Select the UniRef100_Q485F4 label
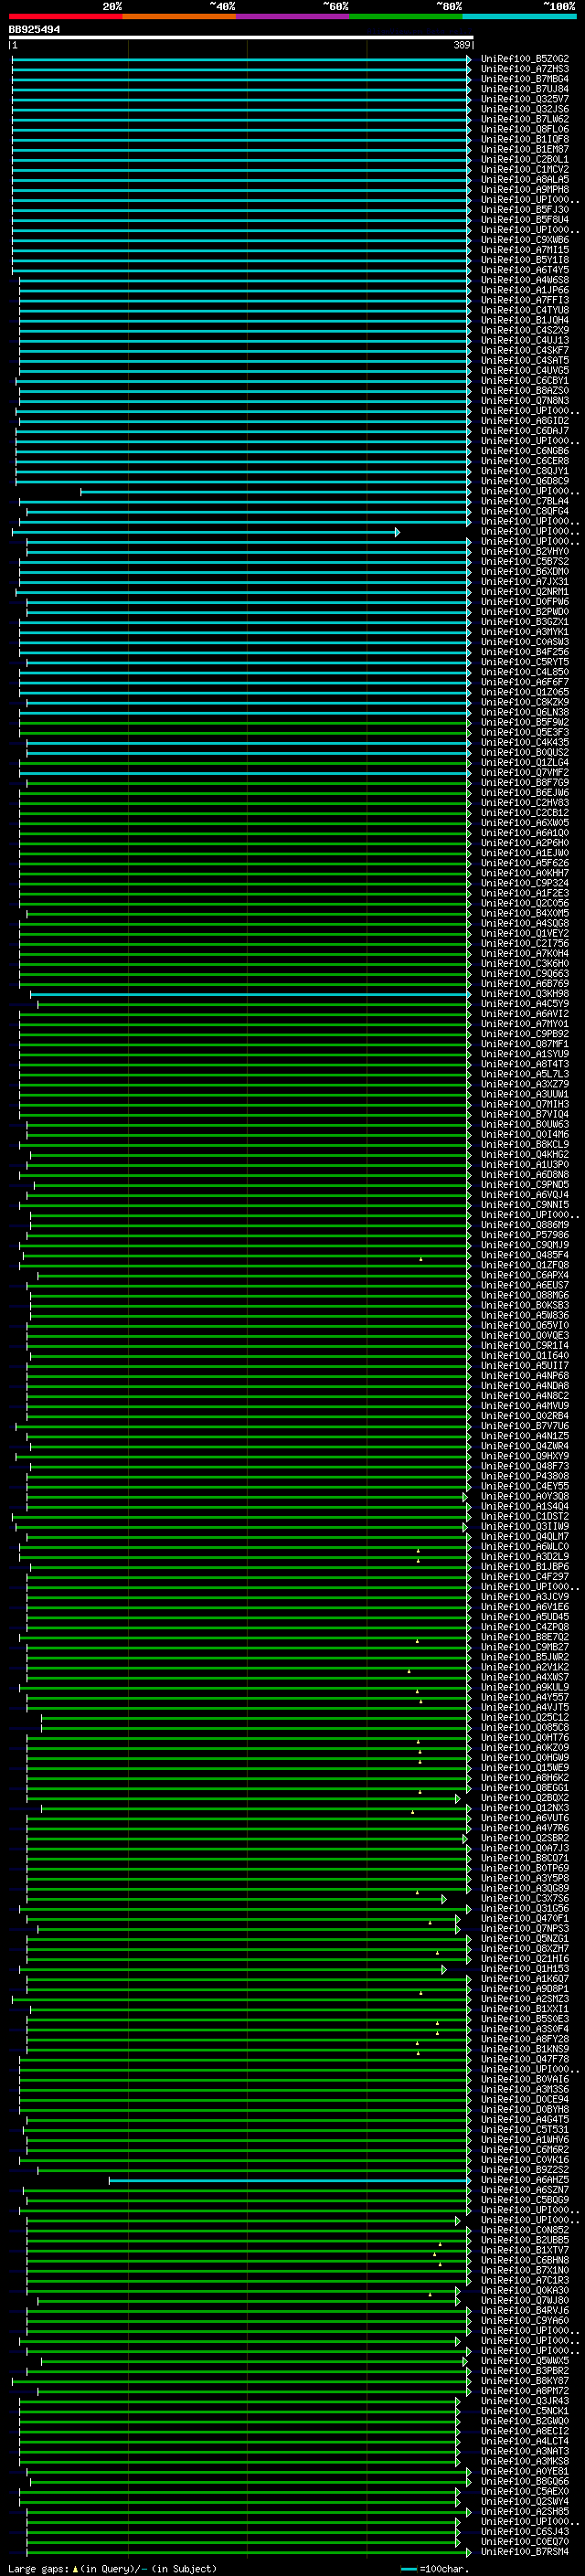 tap(525, 1255)
